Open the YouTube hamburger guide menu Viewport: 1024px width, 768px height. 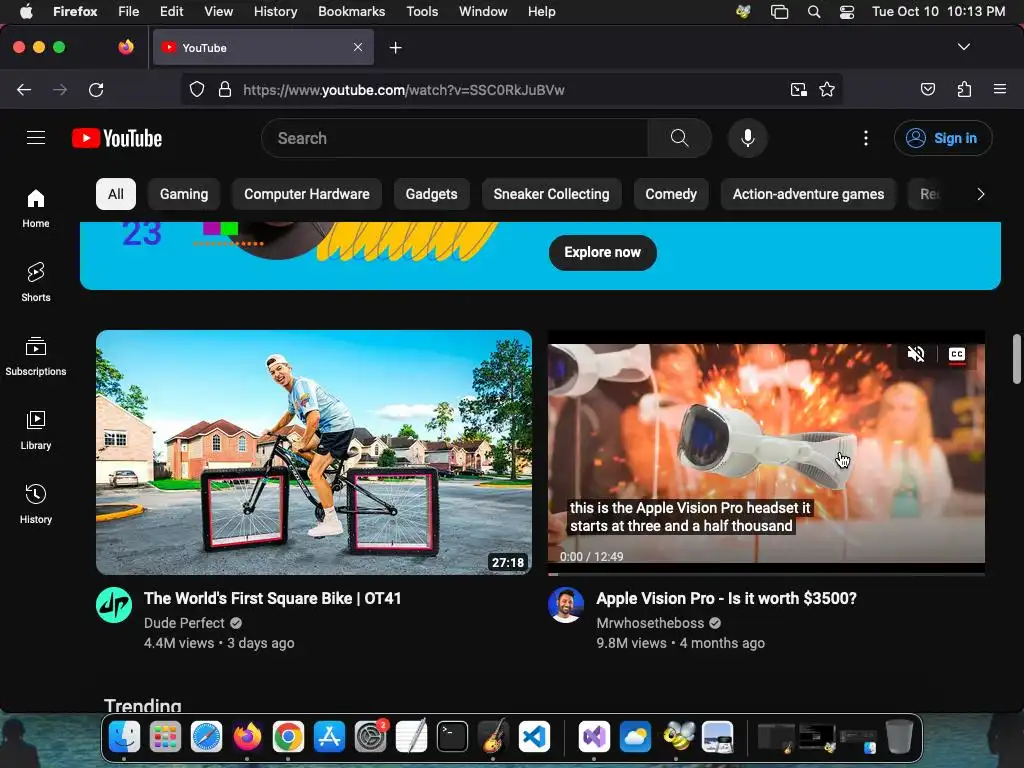36,138
